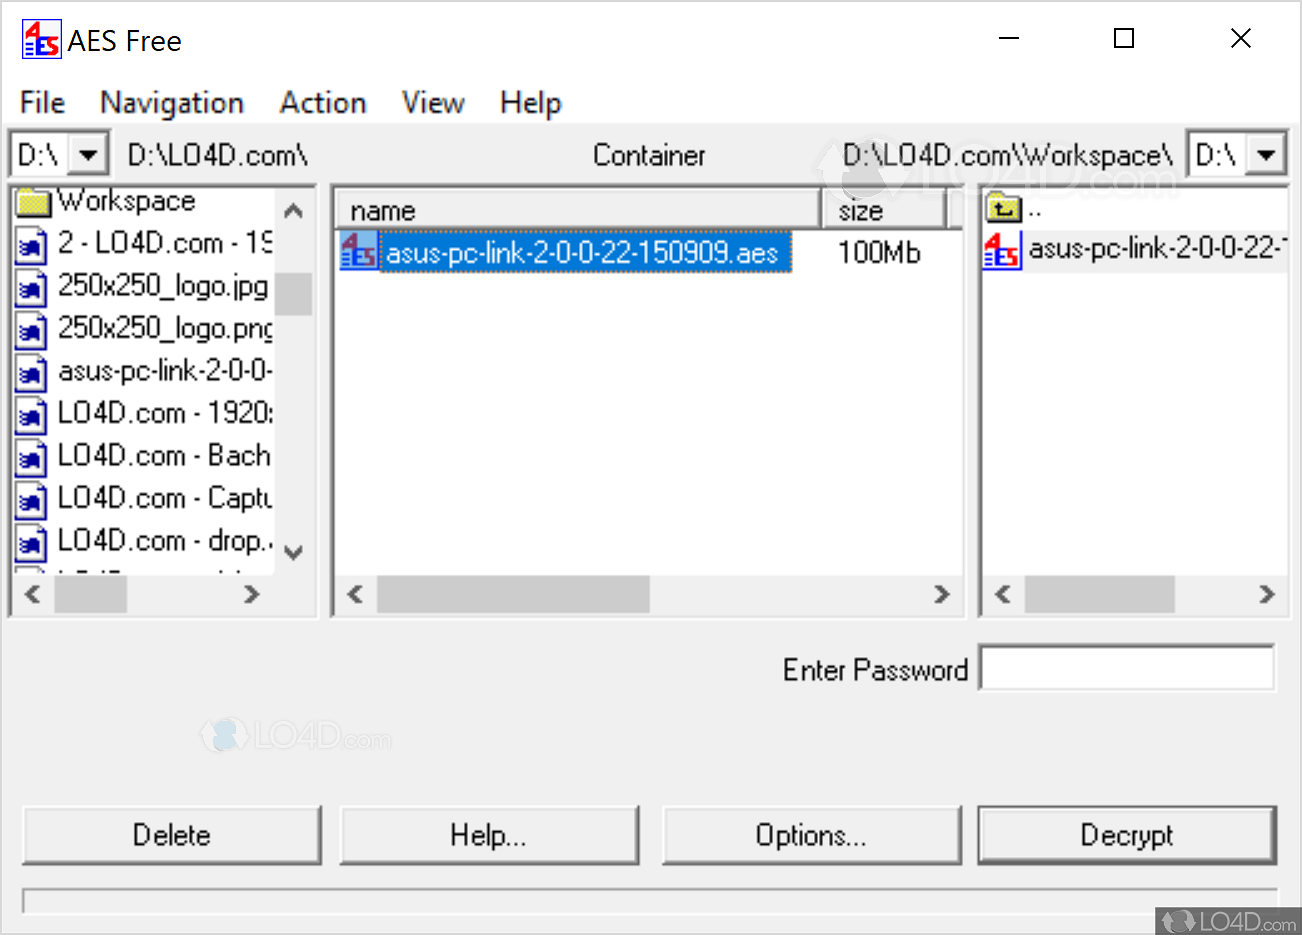Open the Action menu
The width and height of the screenshot is (1302, 935).
[323, 103]
